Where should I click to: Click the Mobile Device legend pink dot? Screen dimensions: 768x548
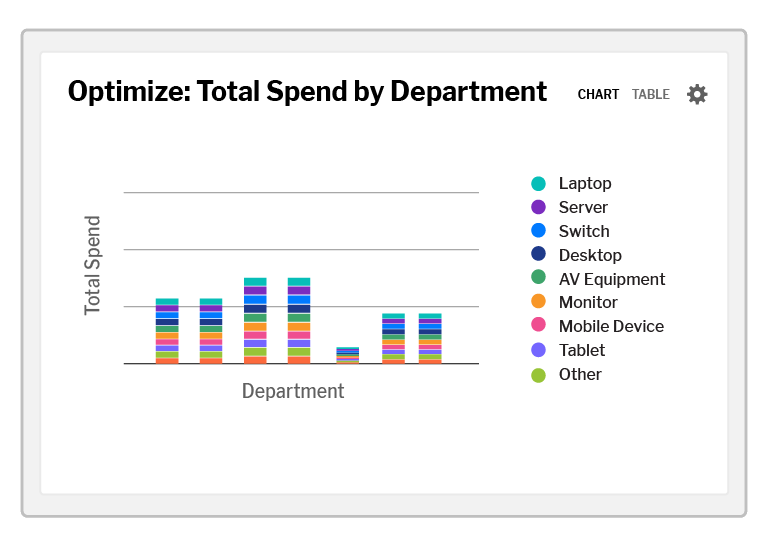(538, 325)
